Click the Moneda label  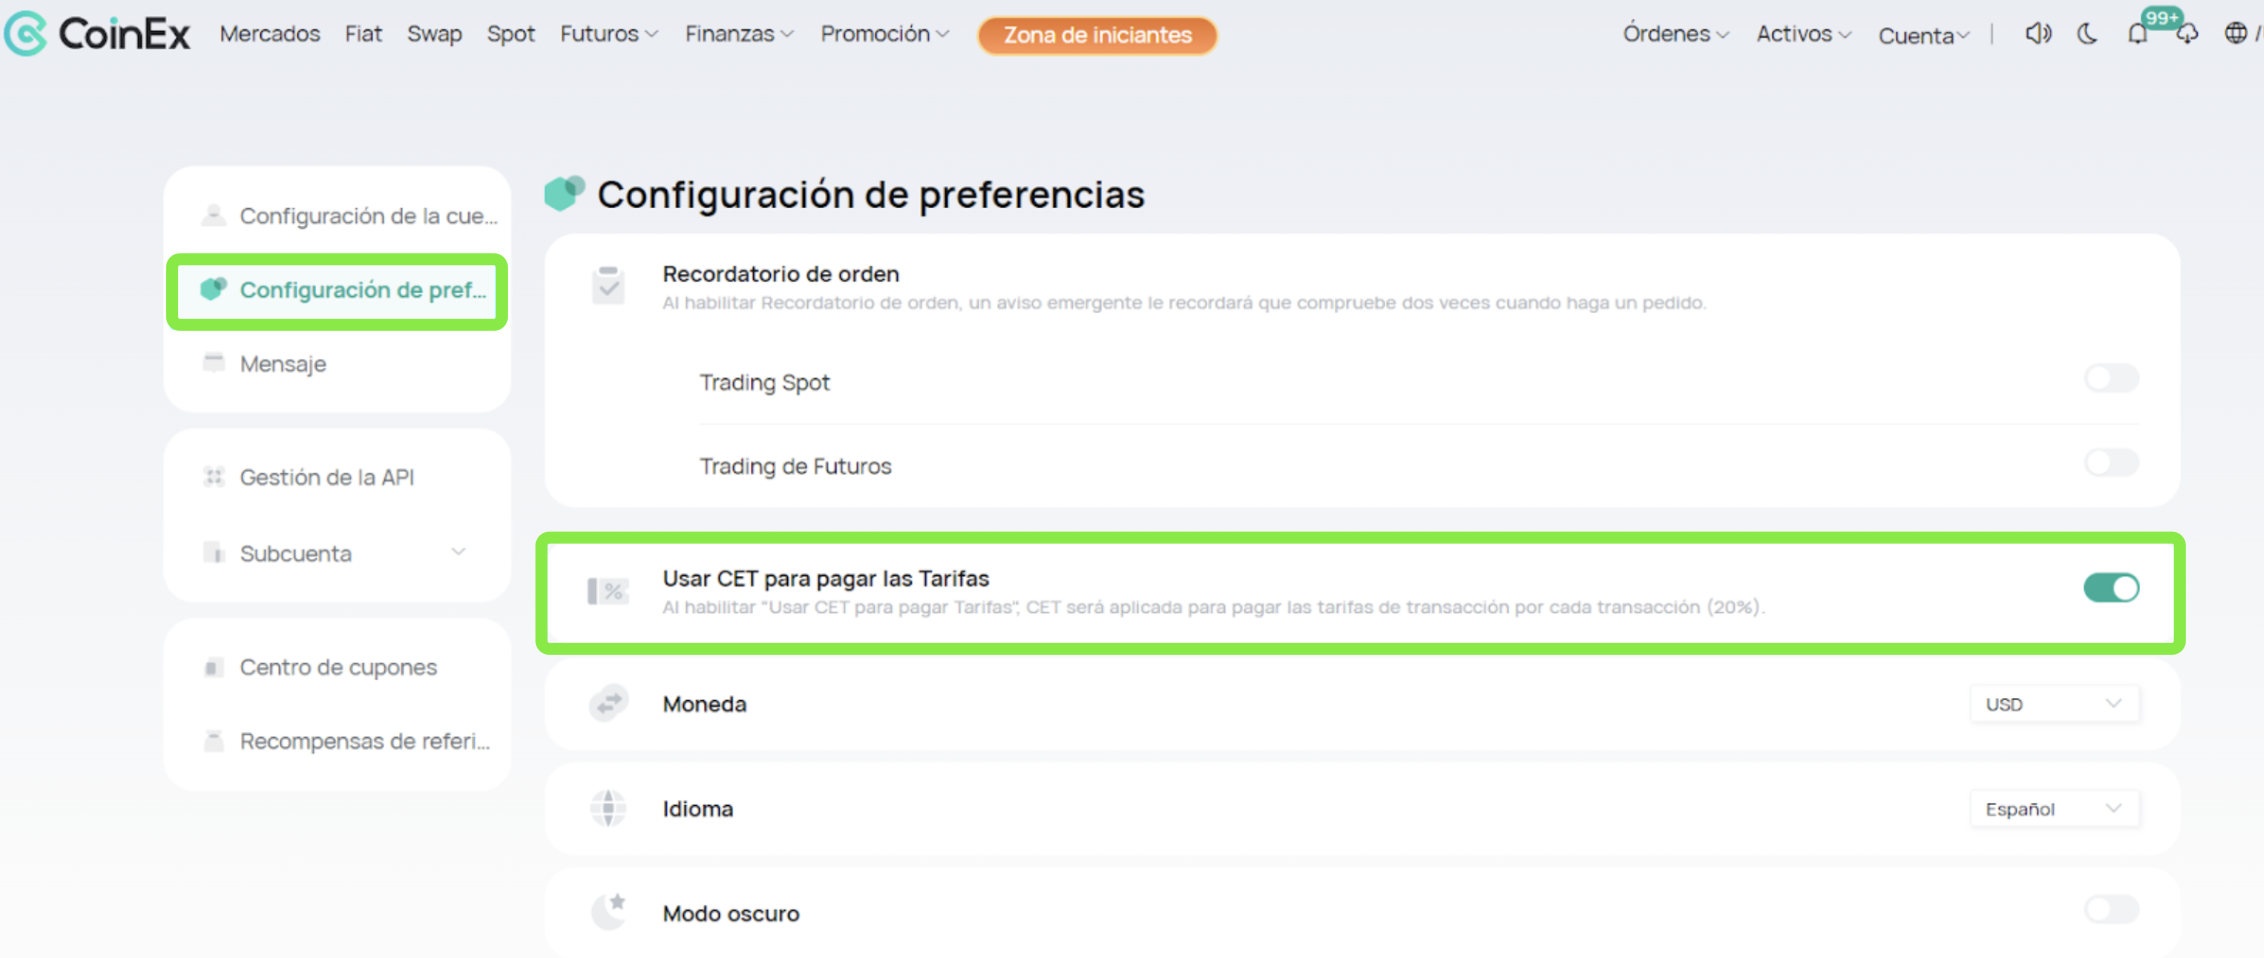[x=704, y=704]
